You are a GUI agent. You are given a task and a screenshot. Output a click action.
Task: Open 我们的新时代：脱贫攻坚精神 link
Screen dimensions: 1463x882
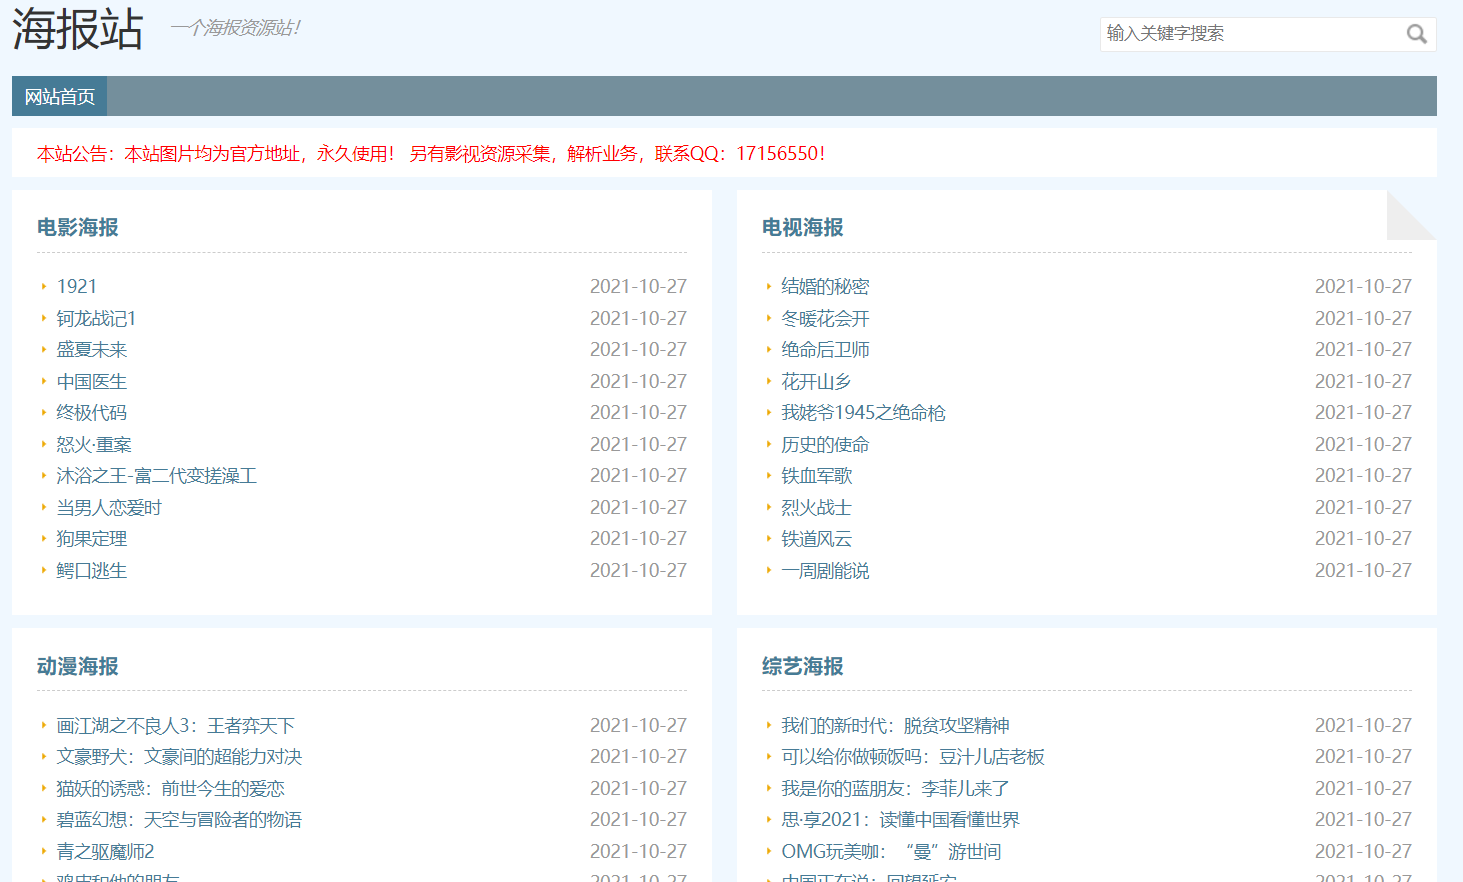895,725
